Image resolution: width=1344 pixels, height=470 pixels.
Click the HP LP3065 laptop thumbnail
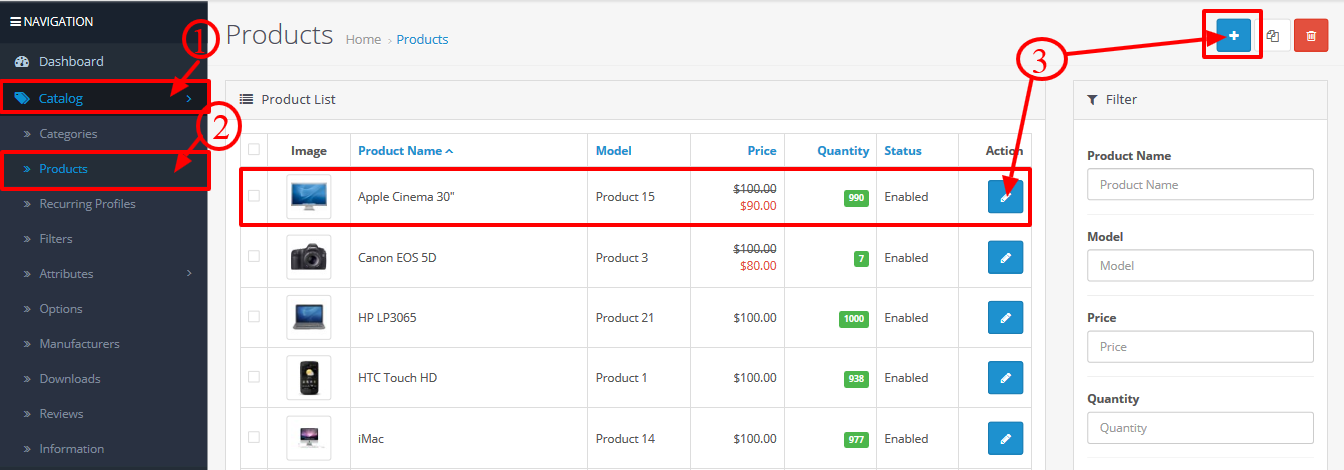click(x=308, y=317)
